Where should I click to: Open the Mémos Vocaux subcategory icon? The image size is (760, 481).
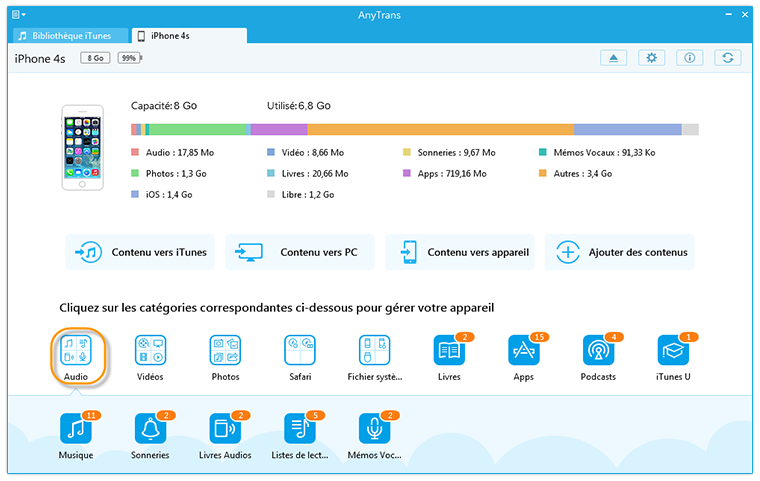(375, 429)
